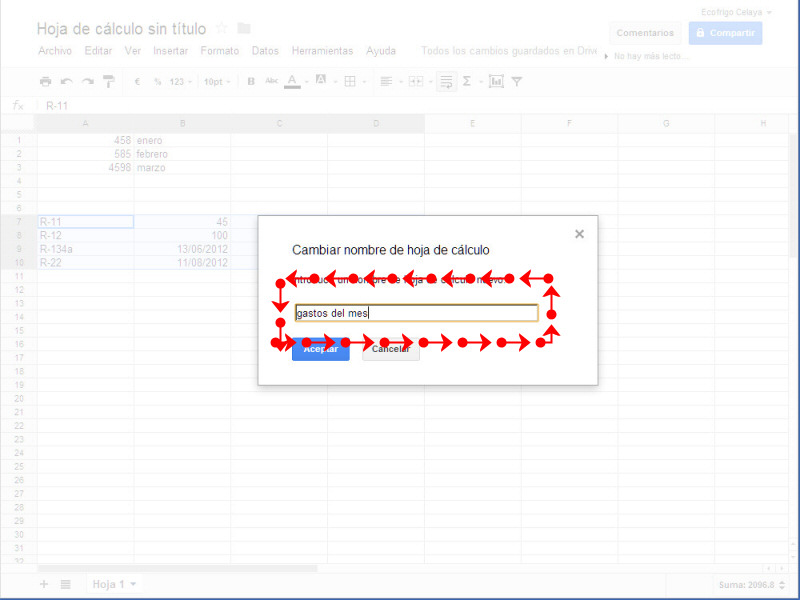Click the redo arrow icon
800x600 pixels.
coord(88,82)
